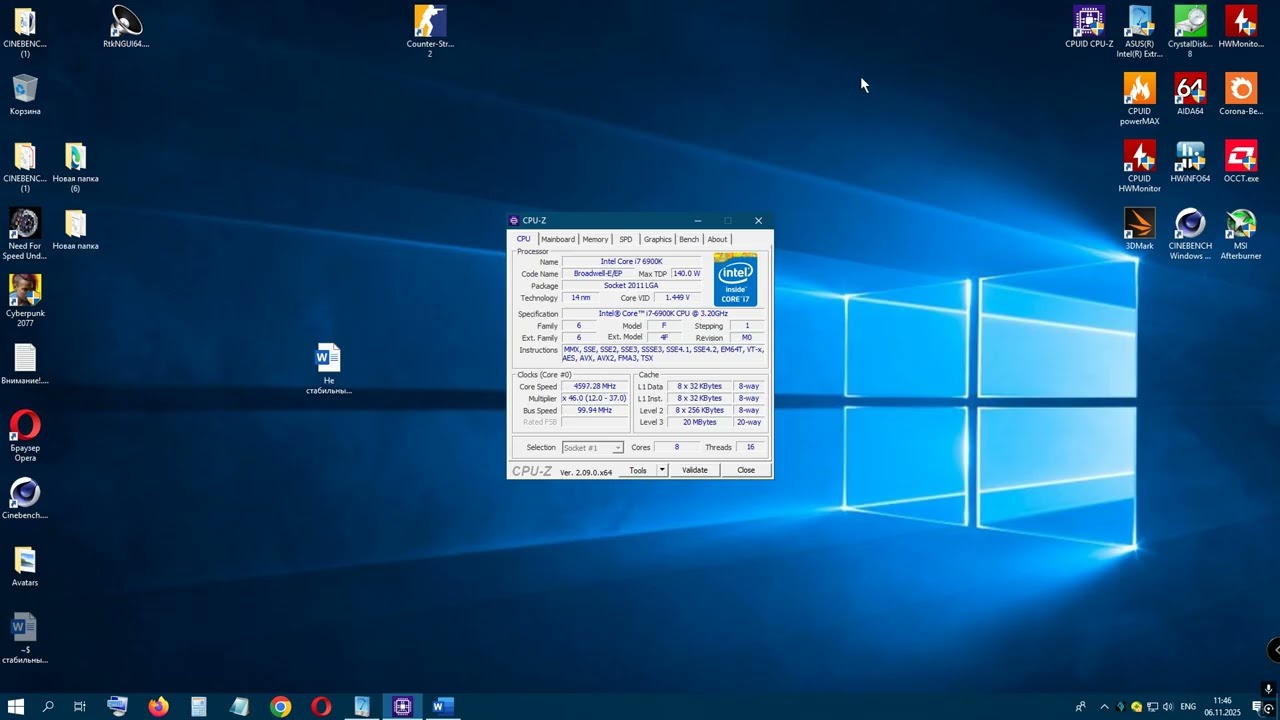Screen dimensions: 1280x720
Task: Open the Bench tab in CPU-Z
Action: (689, 239)
